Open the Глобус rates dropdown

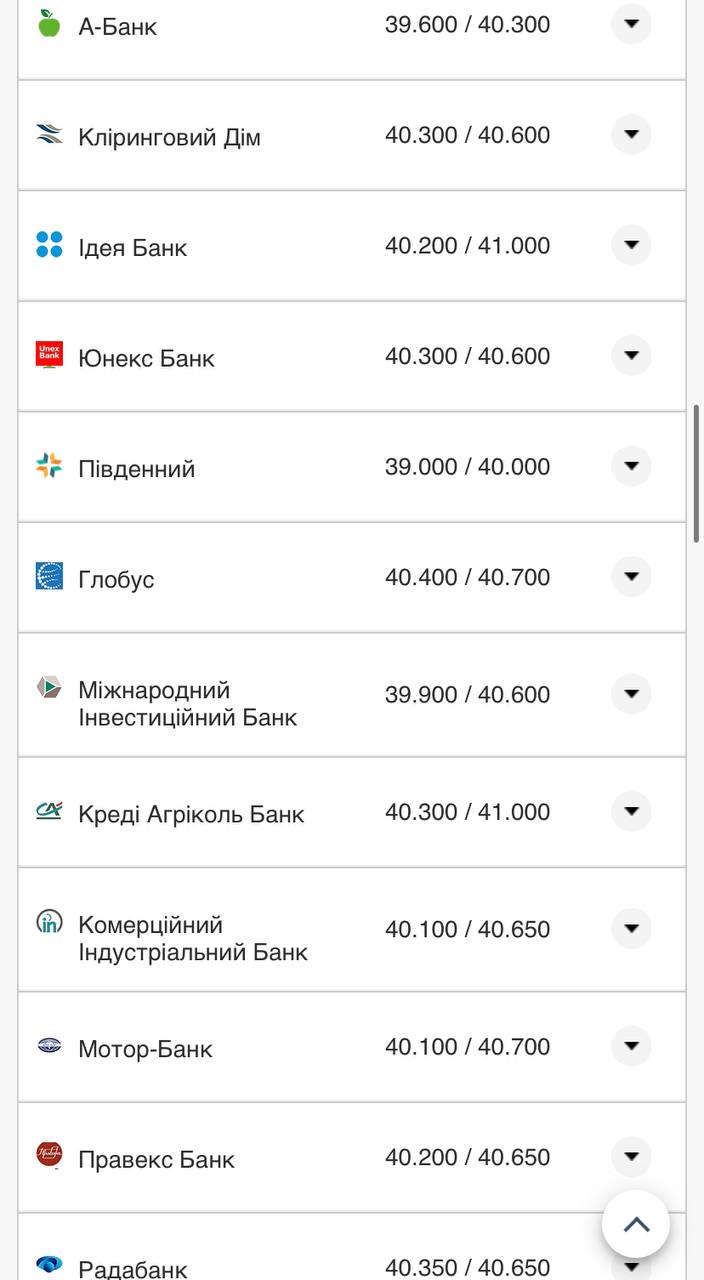pyautogui.click(x=631, y=575)
